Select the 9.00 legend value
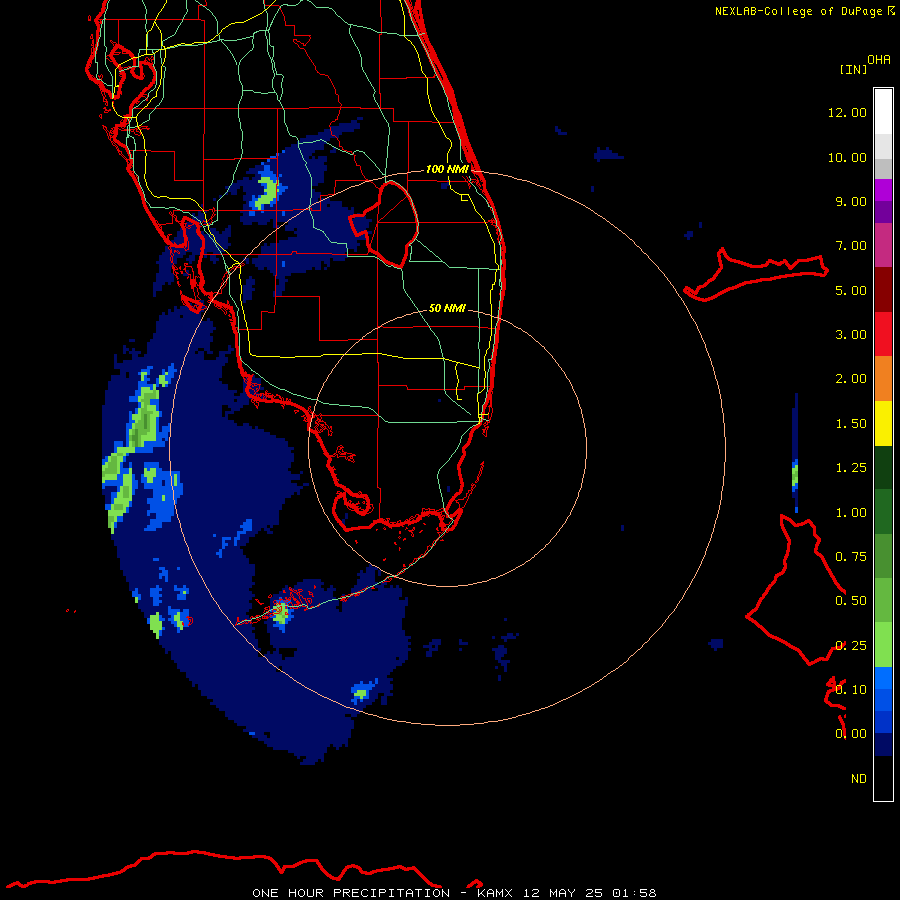 (851, 201)
